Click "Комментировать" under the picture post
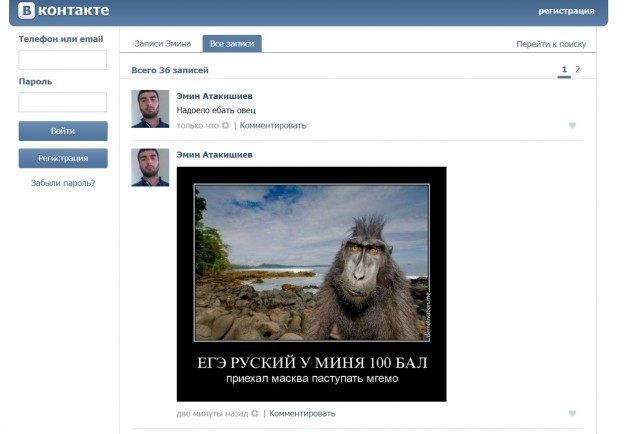This screenshot has width=640, height=434. click(x=302, y=413)
